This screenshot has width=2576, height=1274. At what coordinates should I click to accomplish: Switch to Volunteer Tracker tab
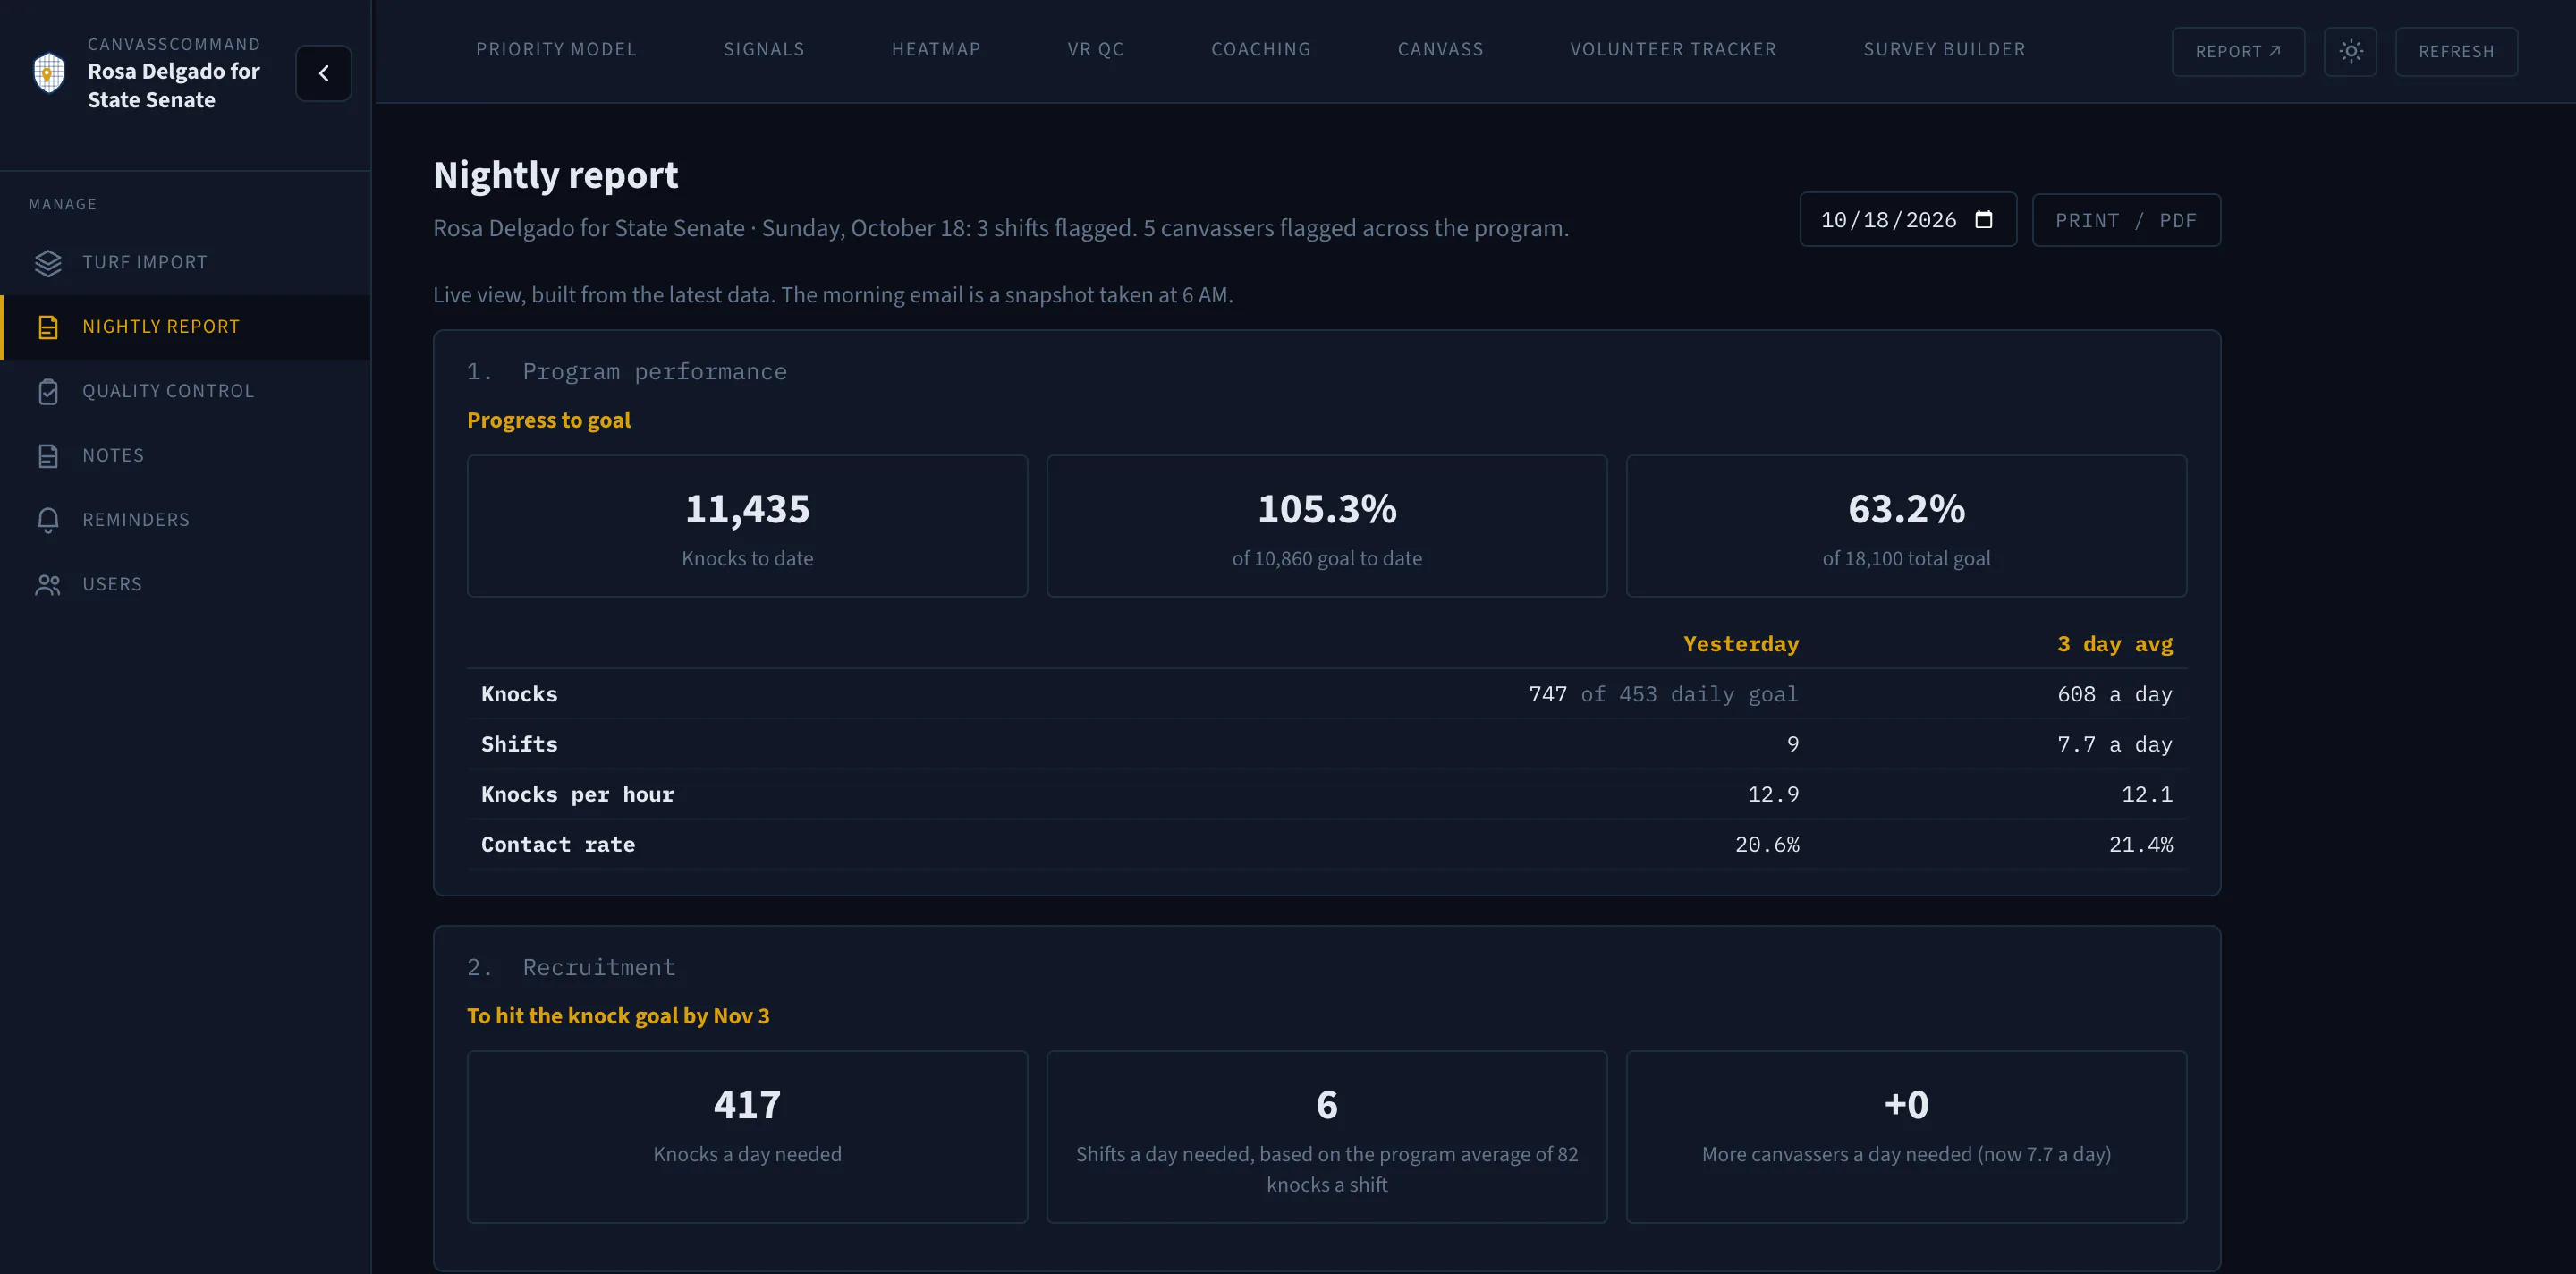pyautogui.click(x=1673, y=49)
